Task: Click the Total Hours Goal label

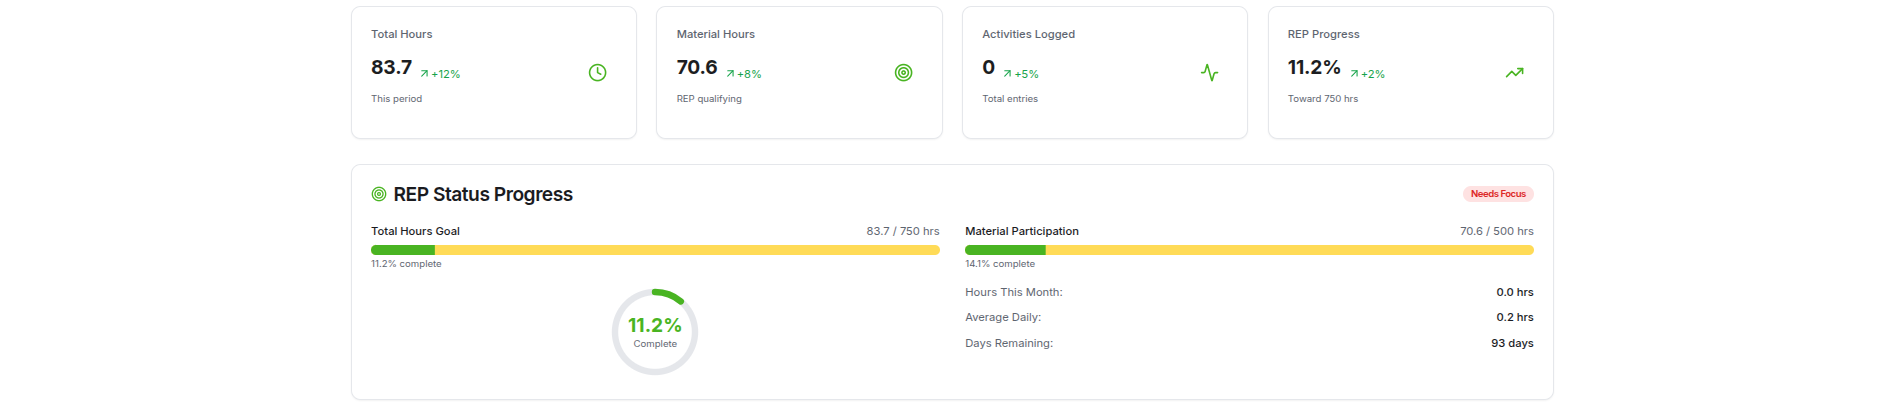Action: tap(415, 231)
